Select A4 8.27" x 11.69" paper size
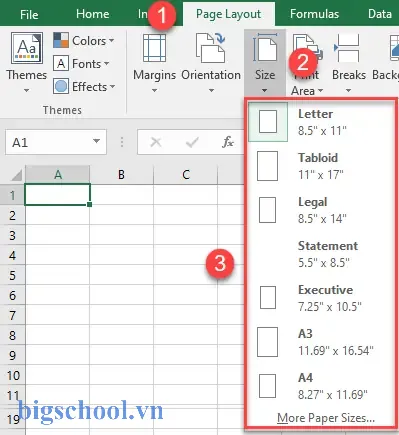 tap(321, 386)
